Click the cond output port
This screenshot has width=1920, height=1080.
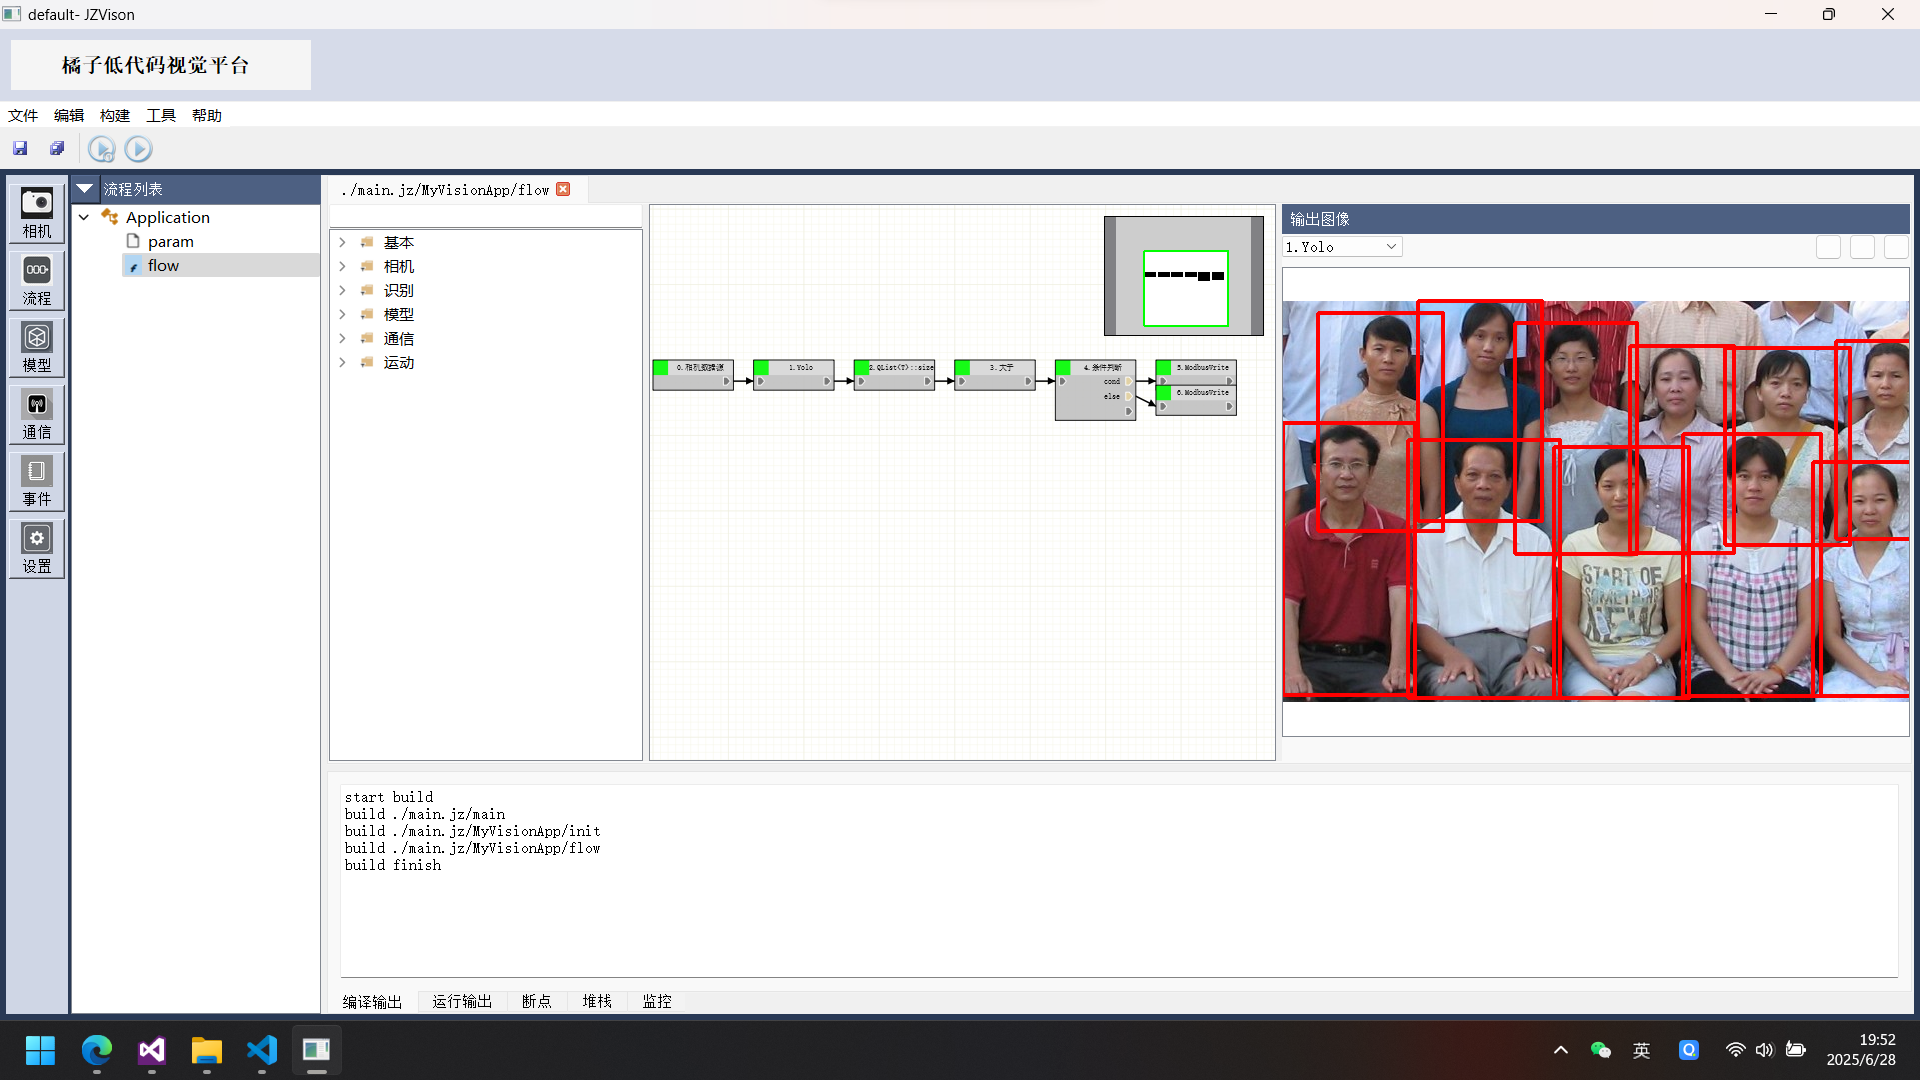click(x=1129, y=382)
